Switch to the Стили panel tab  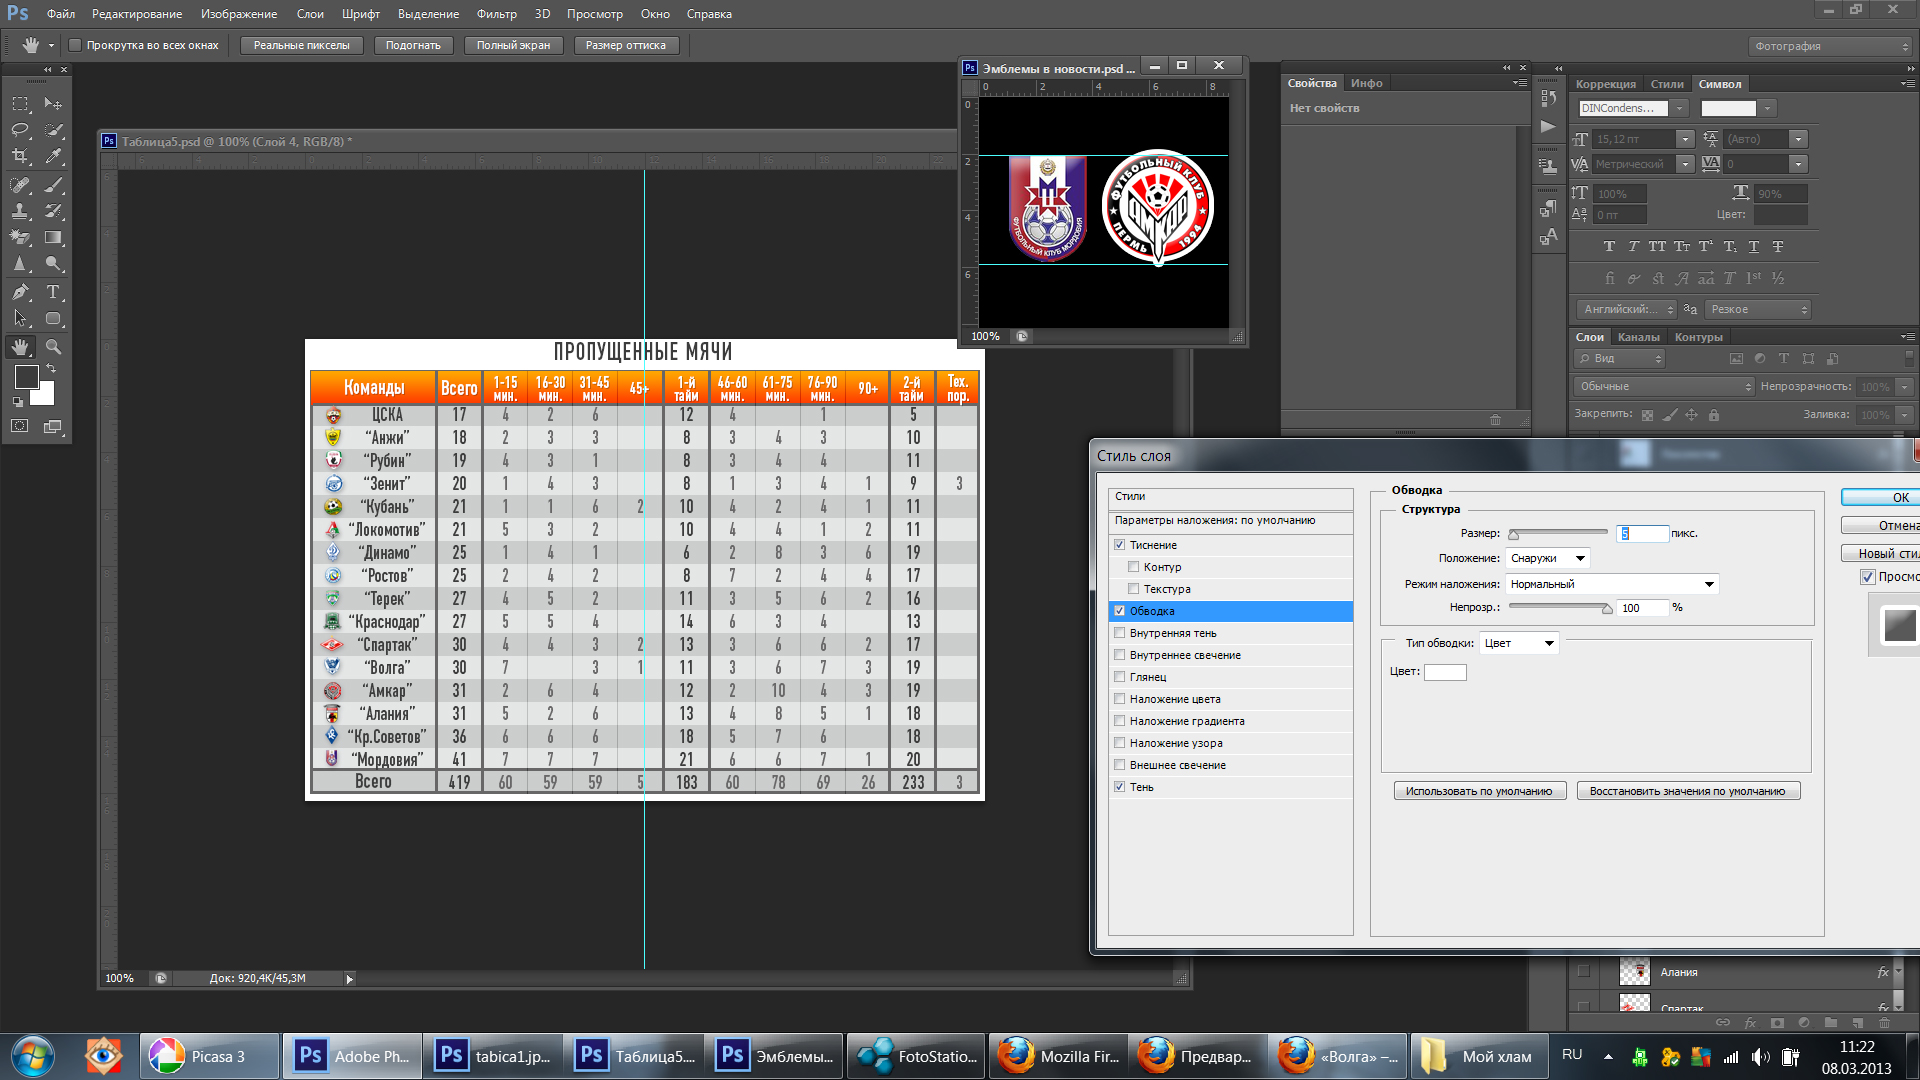tap(1666, 84)
